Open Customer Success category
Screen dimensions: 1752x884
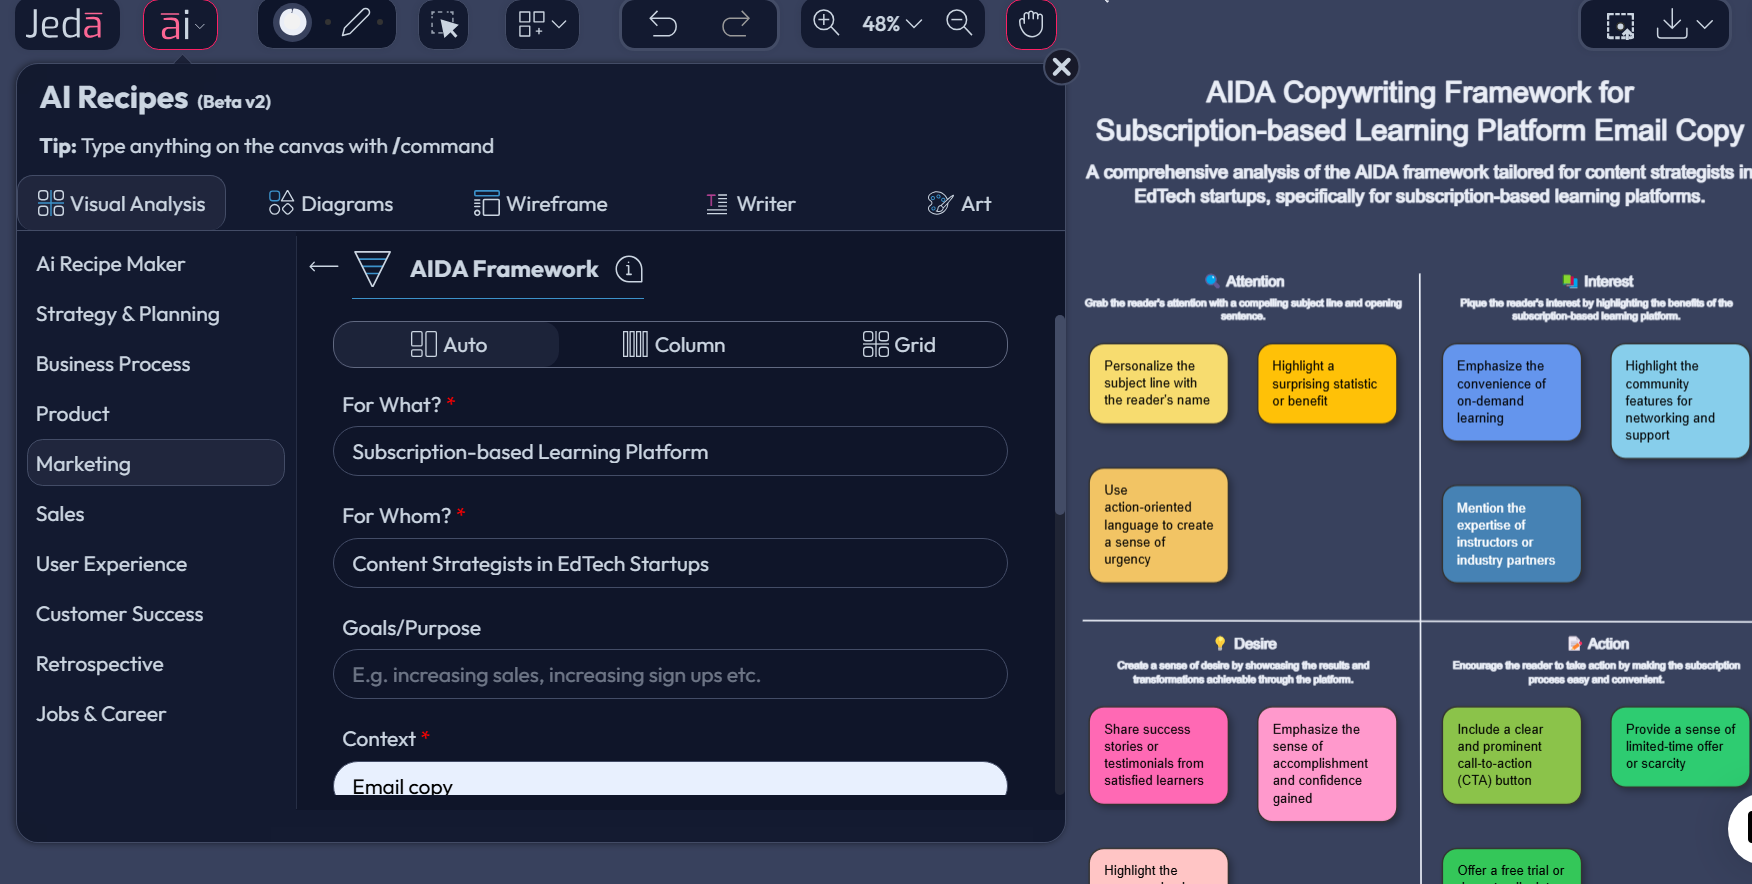tap(119, 614)
